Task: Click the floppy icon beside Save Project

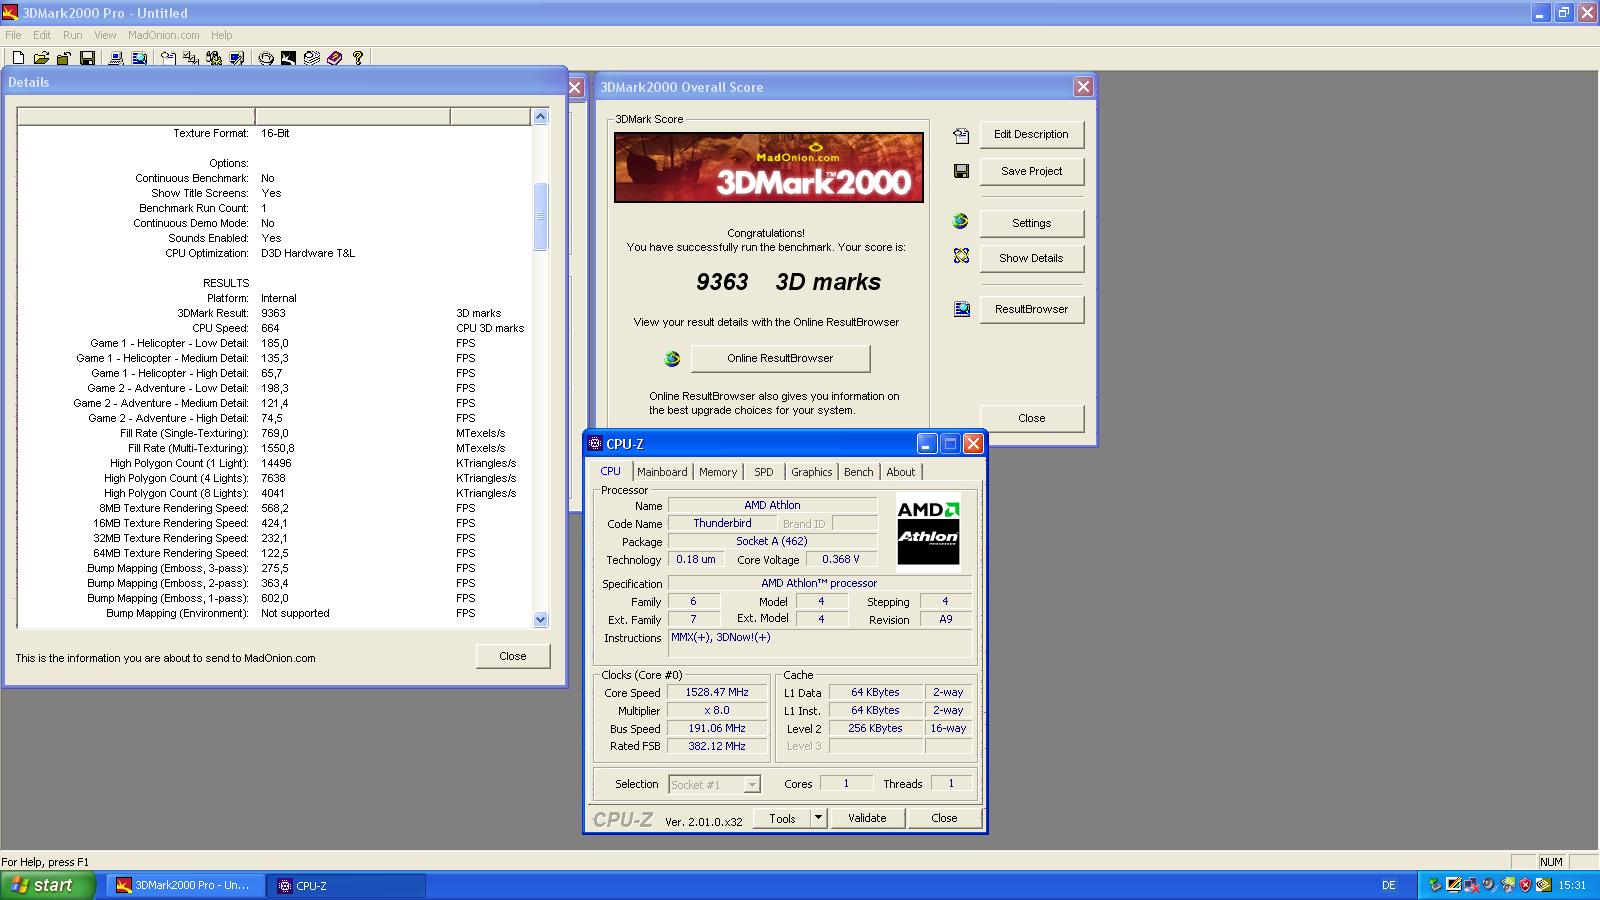Action: [961, 171]
